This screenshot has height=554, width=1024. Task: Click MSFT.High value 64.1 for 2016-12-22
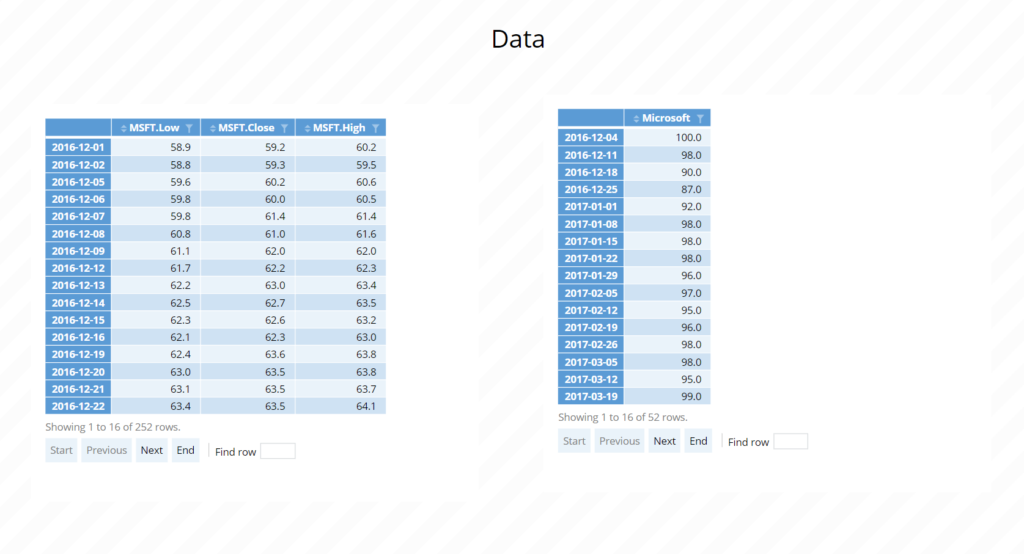point(366,406)
